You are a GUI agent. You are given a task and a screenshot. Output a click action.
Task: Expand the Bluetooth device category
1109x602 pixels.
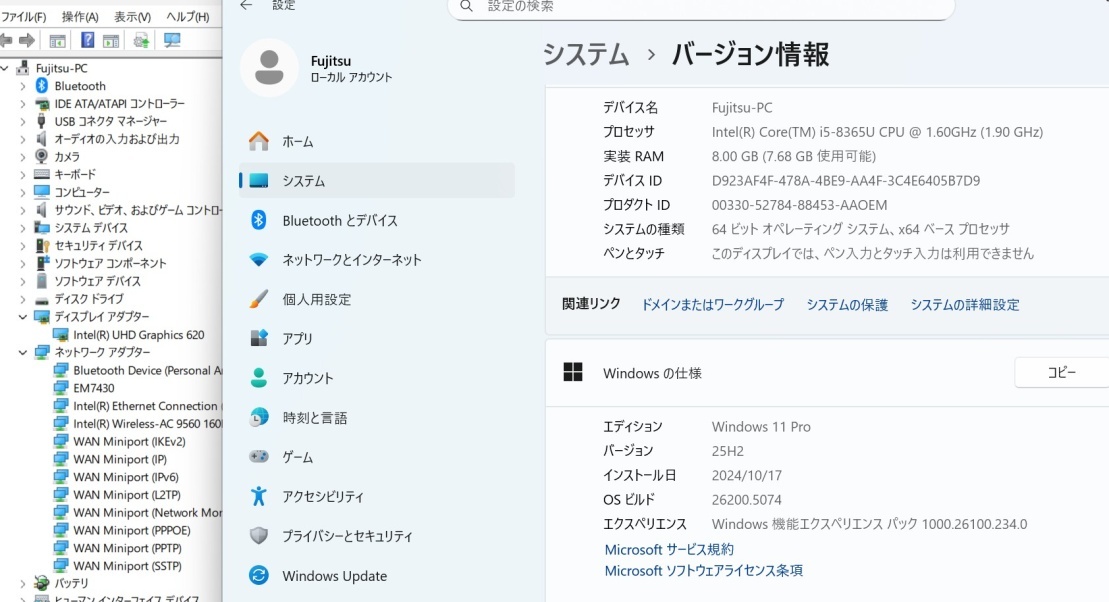23,86
